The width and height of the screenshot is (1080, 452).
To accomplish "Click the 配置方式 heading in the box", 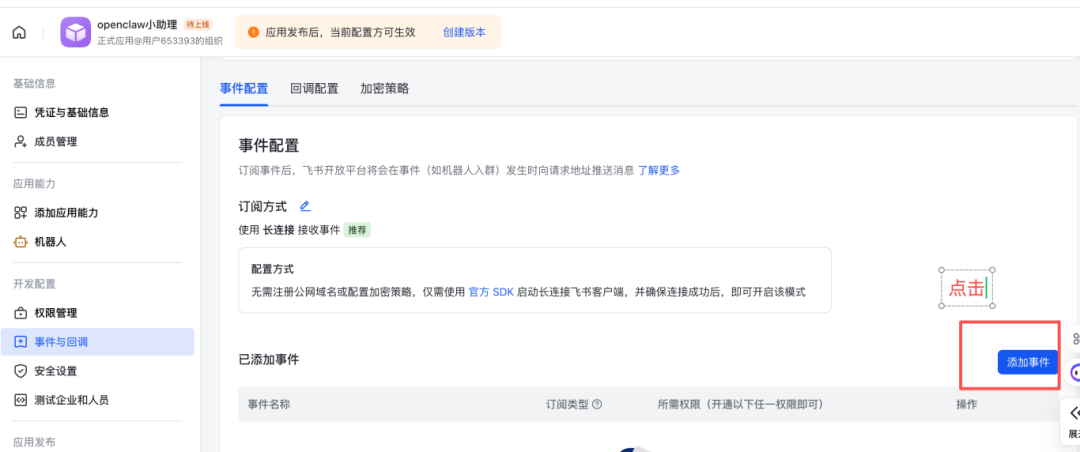I will pos(273,269).
